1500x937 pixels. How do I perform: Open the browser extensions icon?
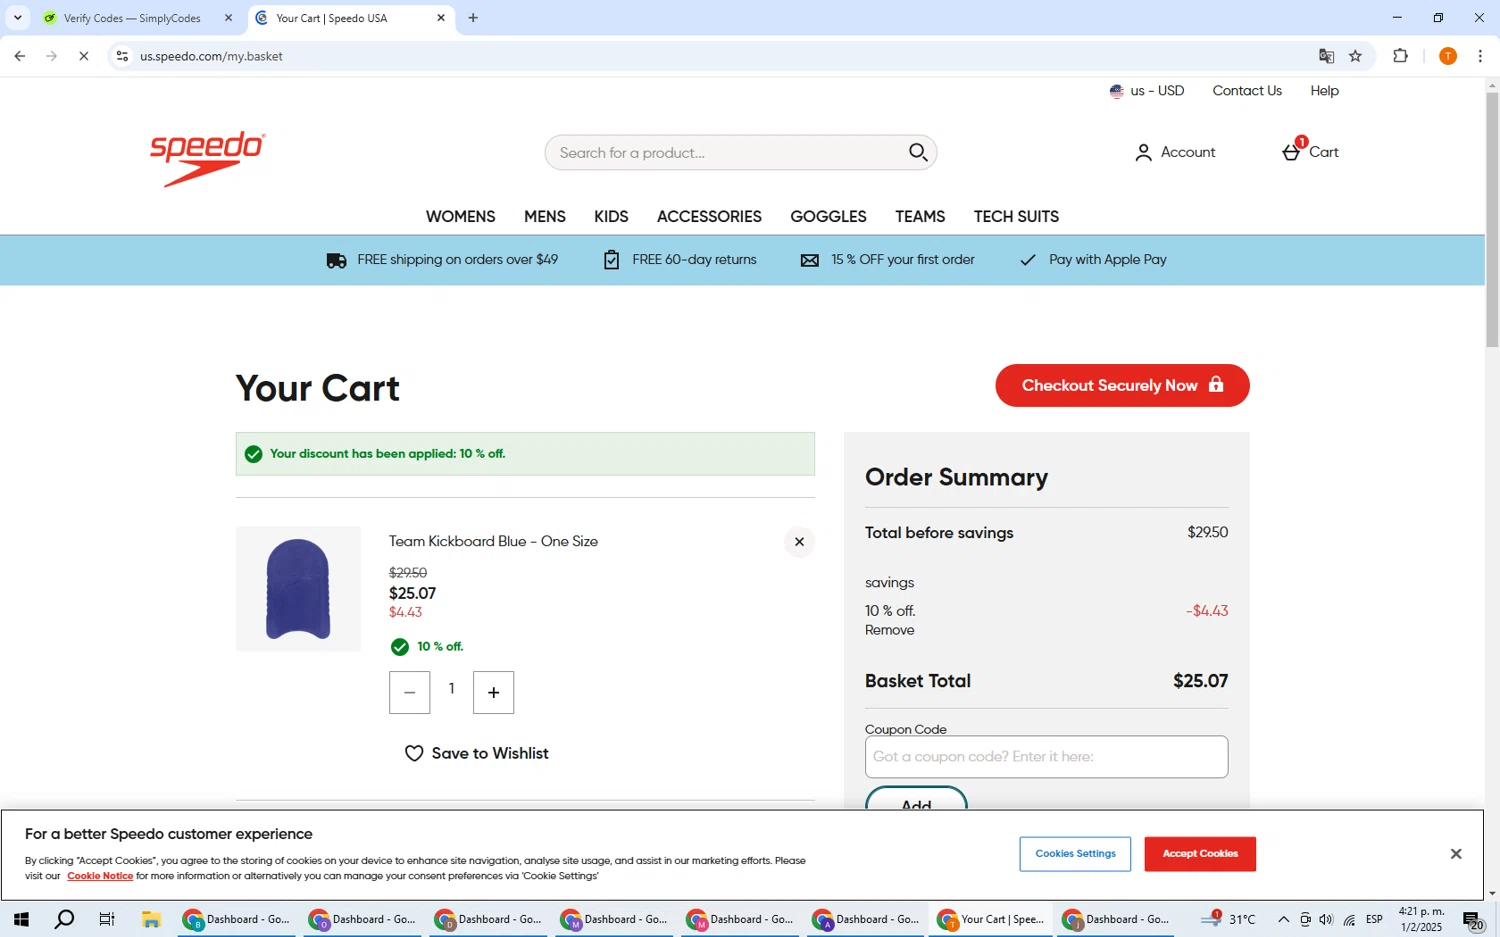1400,56
